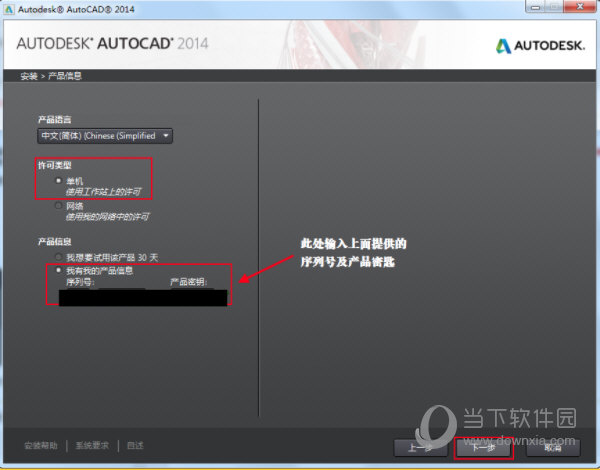Minimize the AutoCAD 2014 installer window
The image size is (600, 470).
tap(535, 7)
